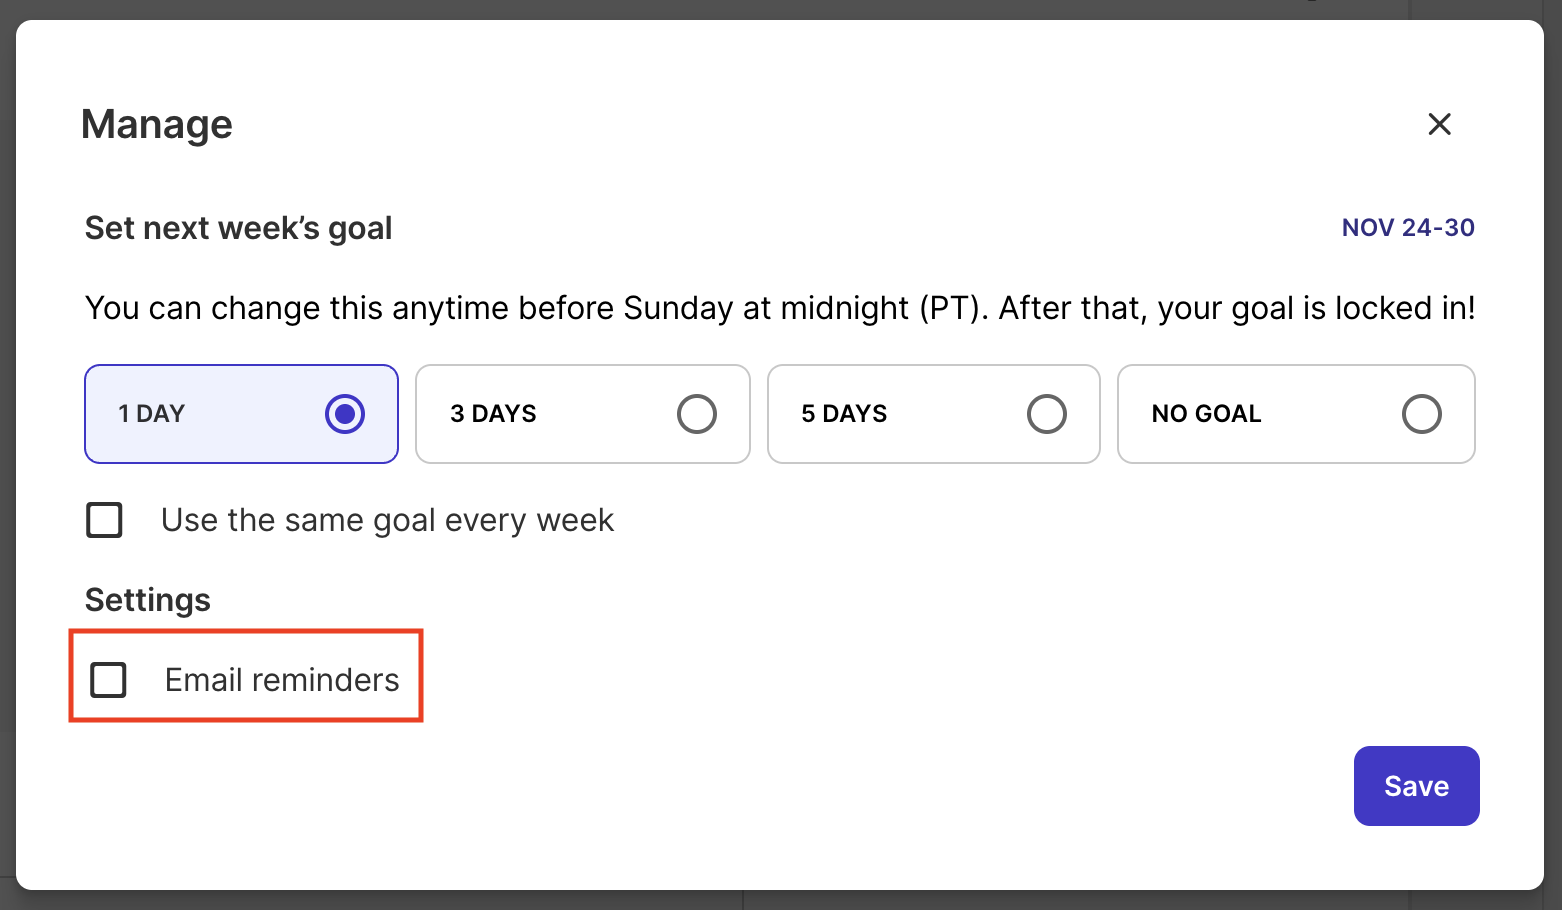This screenshot has width=1562, height=910.
Task: Click the "Manage" dialog title
Action: point(157,125)
